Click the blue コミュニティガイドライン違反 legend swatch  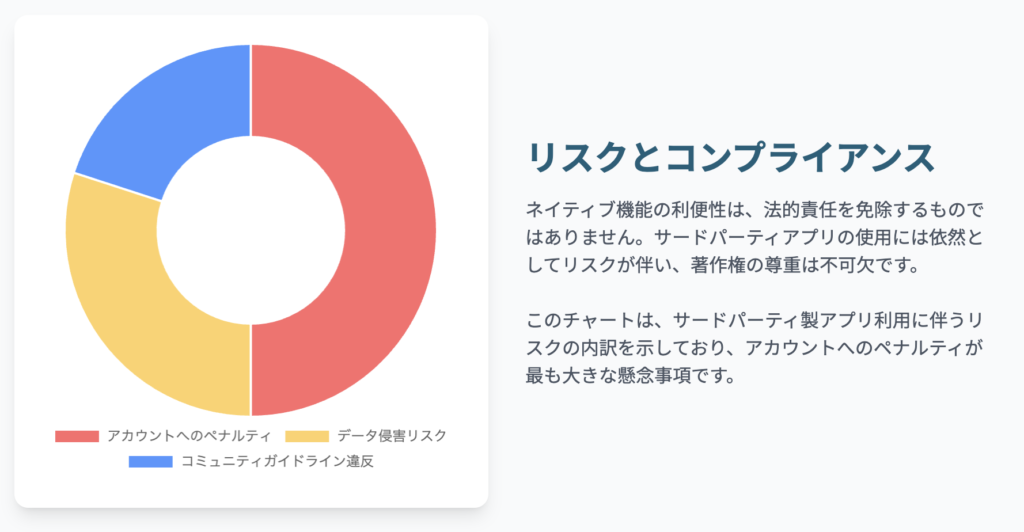click(x=151, y=462)
